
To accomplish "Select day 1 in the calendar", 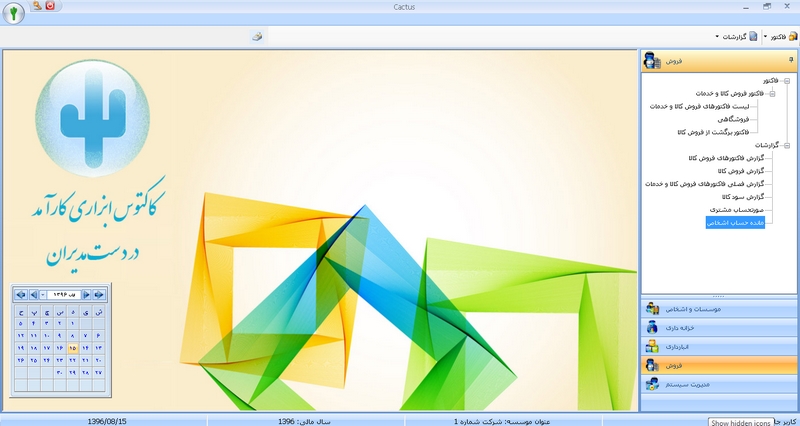I will [72, 323].
